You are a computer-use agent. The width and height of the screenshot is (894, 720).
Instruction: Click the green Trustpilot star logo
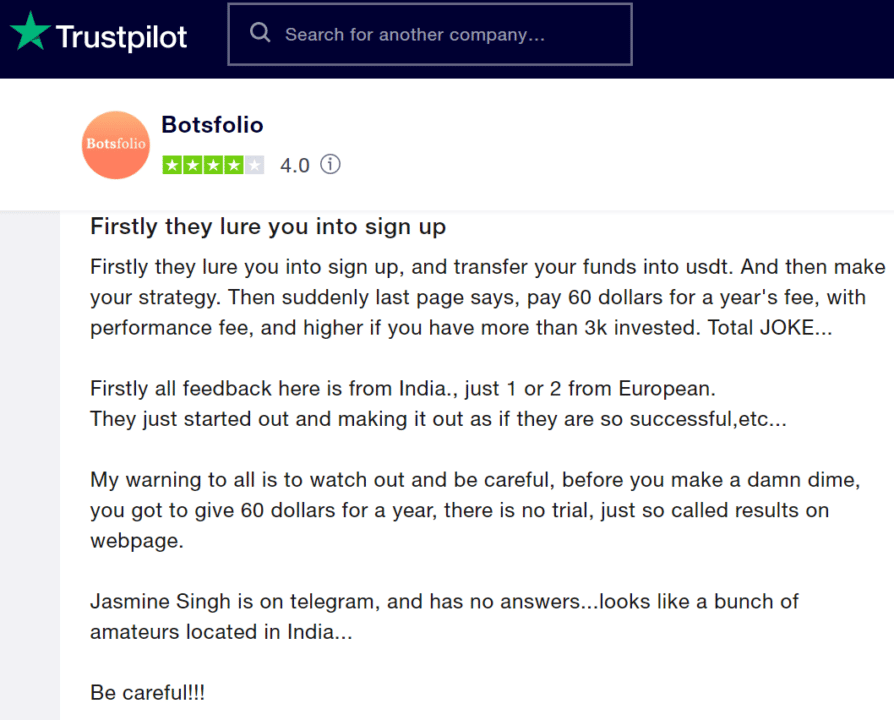click(x=30, y=32)
